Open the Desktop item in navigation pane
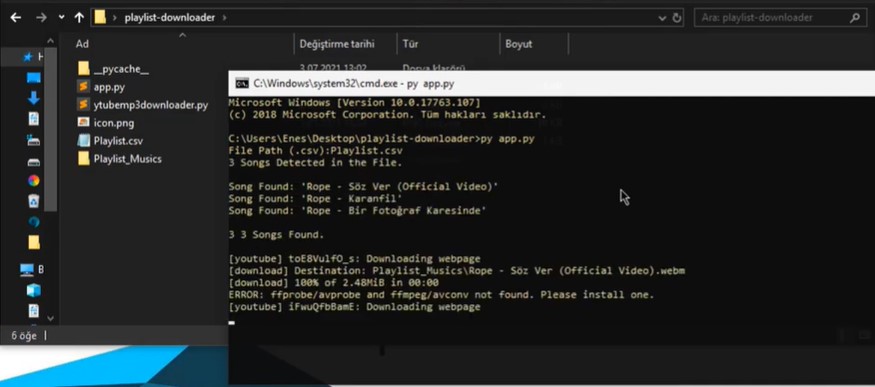The width and height of the screenshot is (875, 387). coord(33,78)
